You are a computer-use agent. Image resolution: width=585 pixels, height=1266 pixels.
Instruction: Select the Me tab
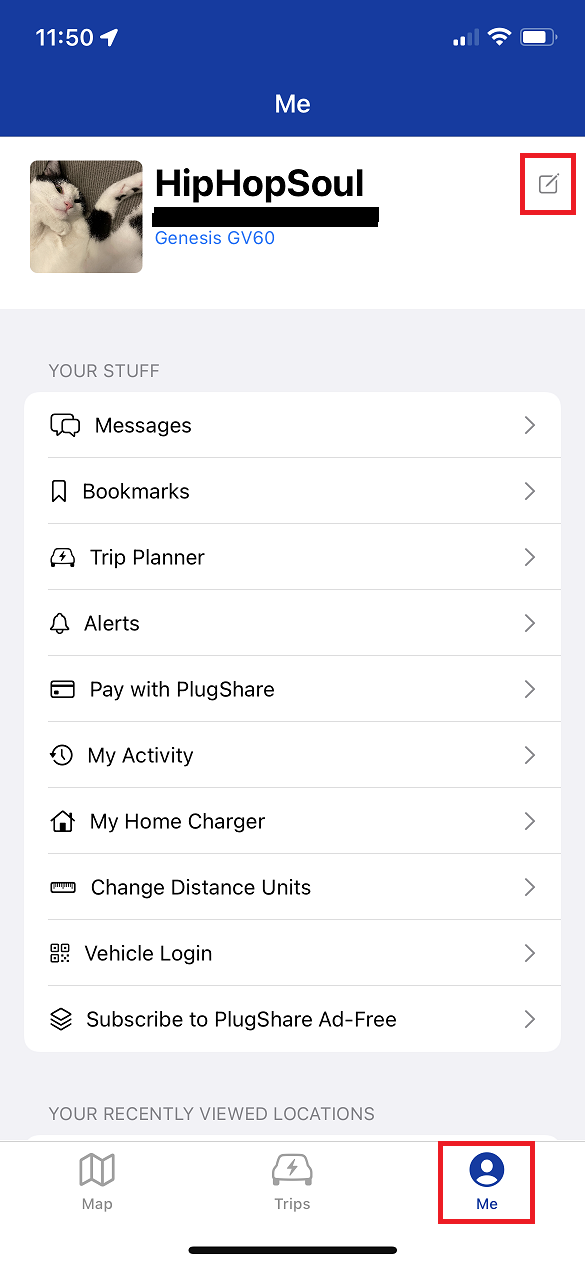click(x=487, y=1181)
